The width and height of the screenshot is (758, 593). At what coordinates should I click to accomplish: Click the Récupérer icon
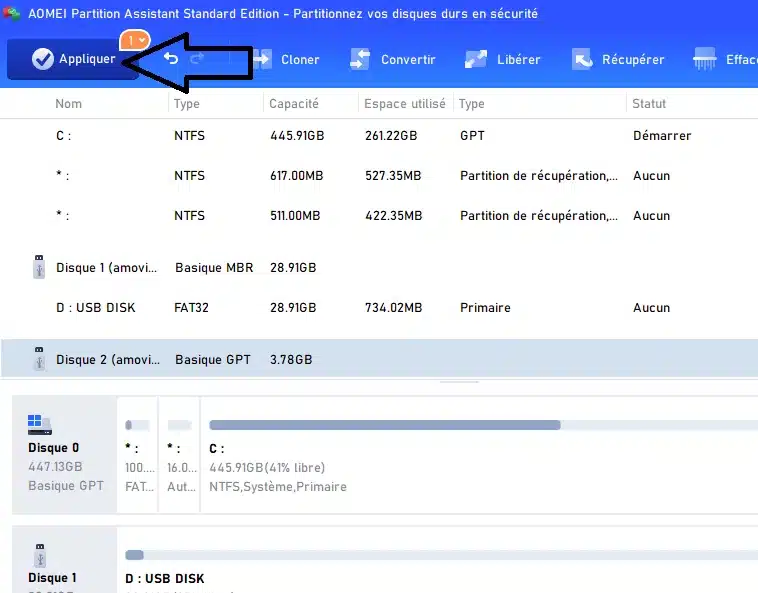pos(582,59)
